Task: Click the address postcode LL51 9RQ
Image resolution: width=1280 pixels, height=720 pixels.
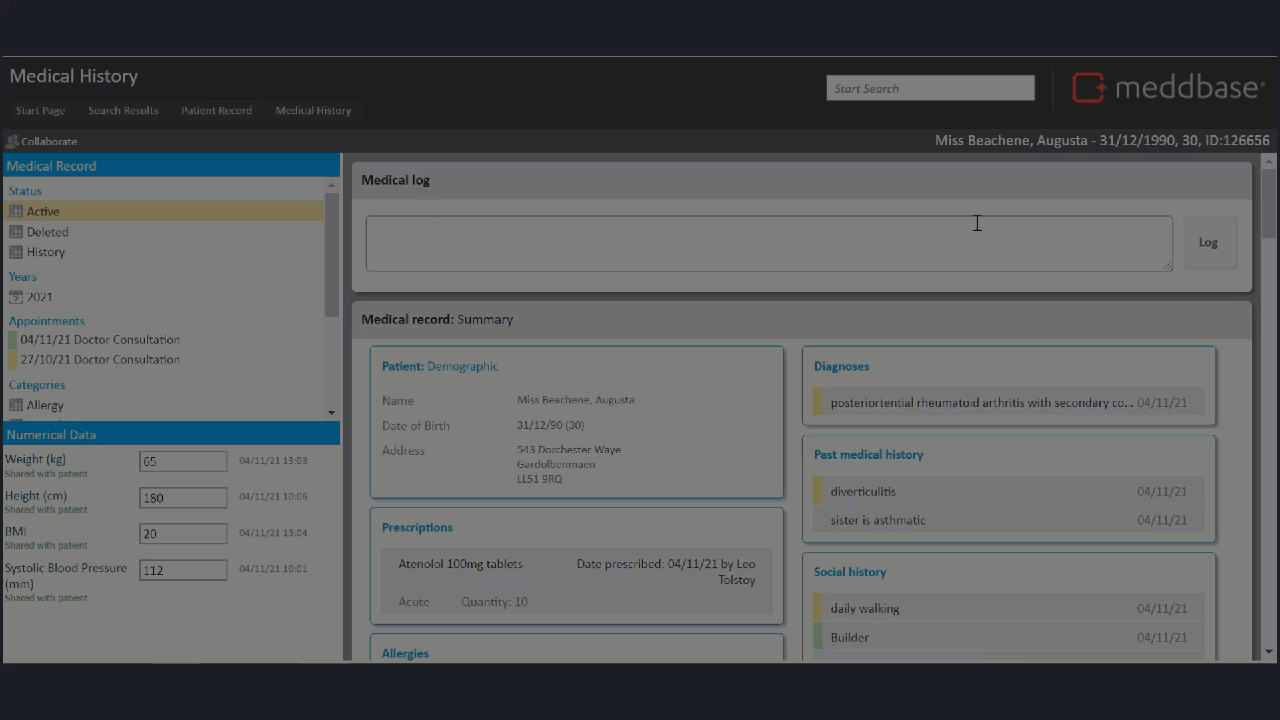Action: coord(539,479)
